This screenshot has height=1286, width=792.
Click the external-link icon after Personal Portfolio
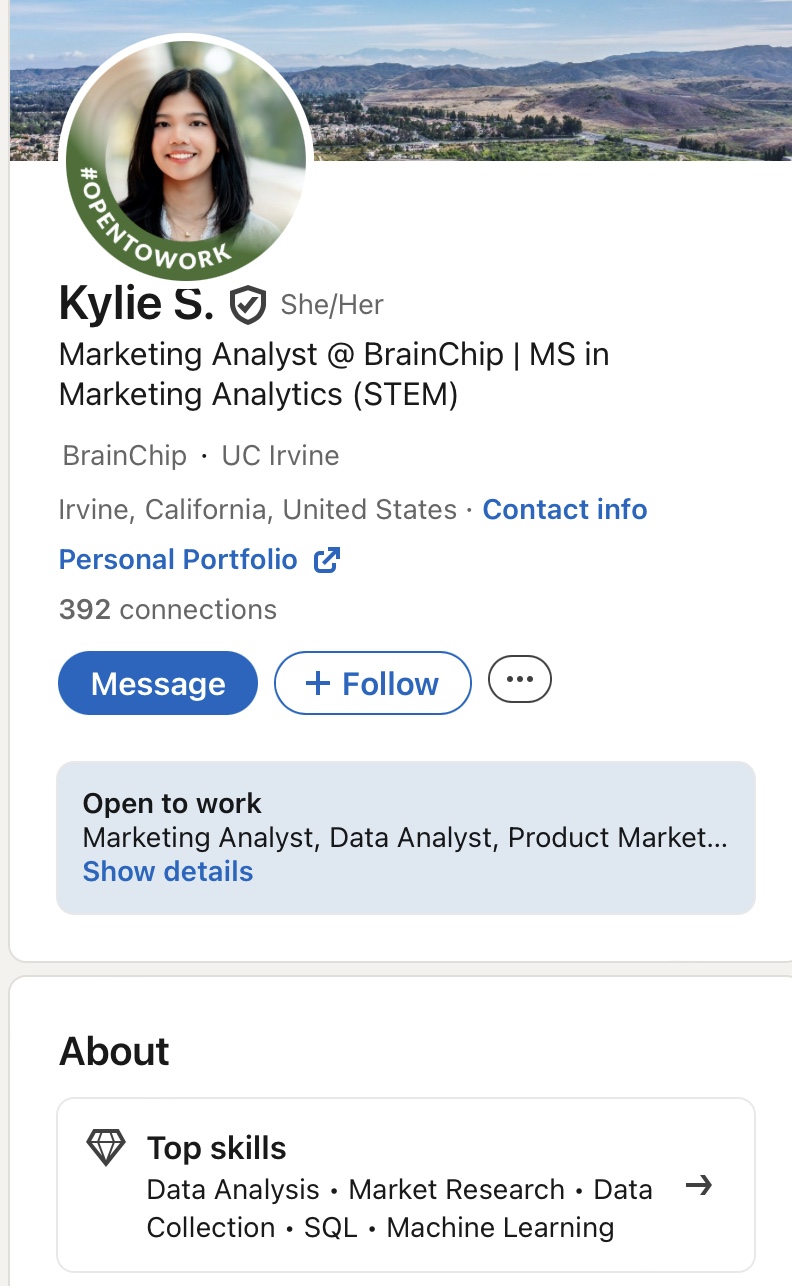[x=327, y=560]
